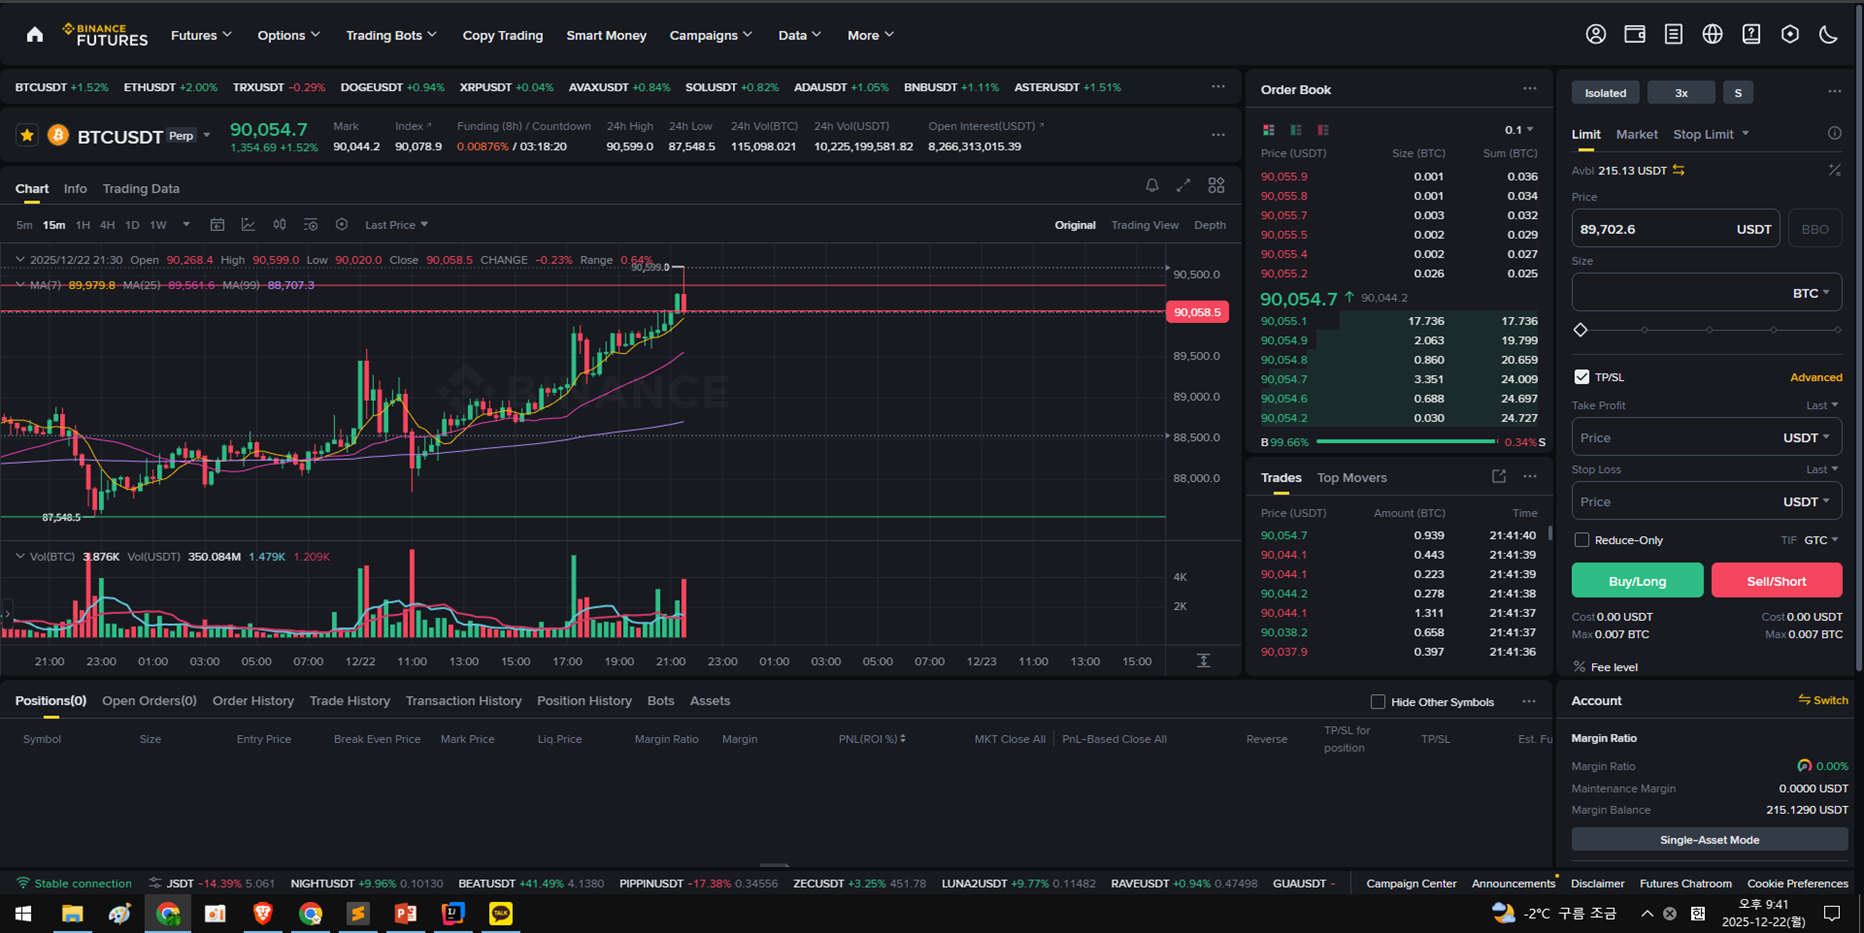The height and width of the screenshot is (933, 1864).
Task: Click Single-Asset Mode button
Action: point(1709,840)
